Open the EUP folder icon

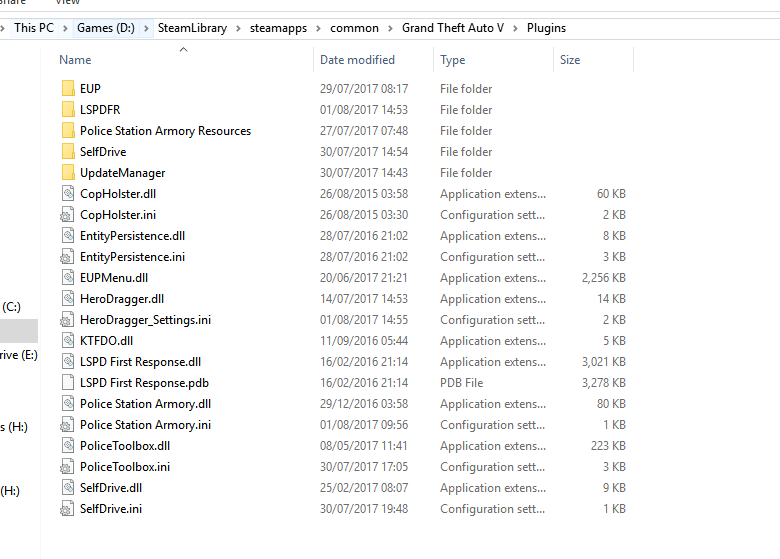[68, 89]
